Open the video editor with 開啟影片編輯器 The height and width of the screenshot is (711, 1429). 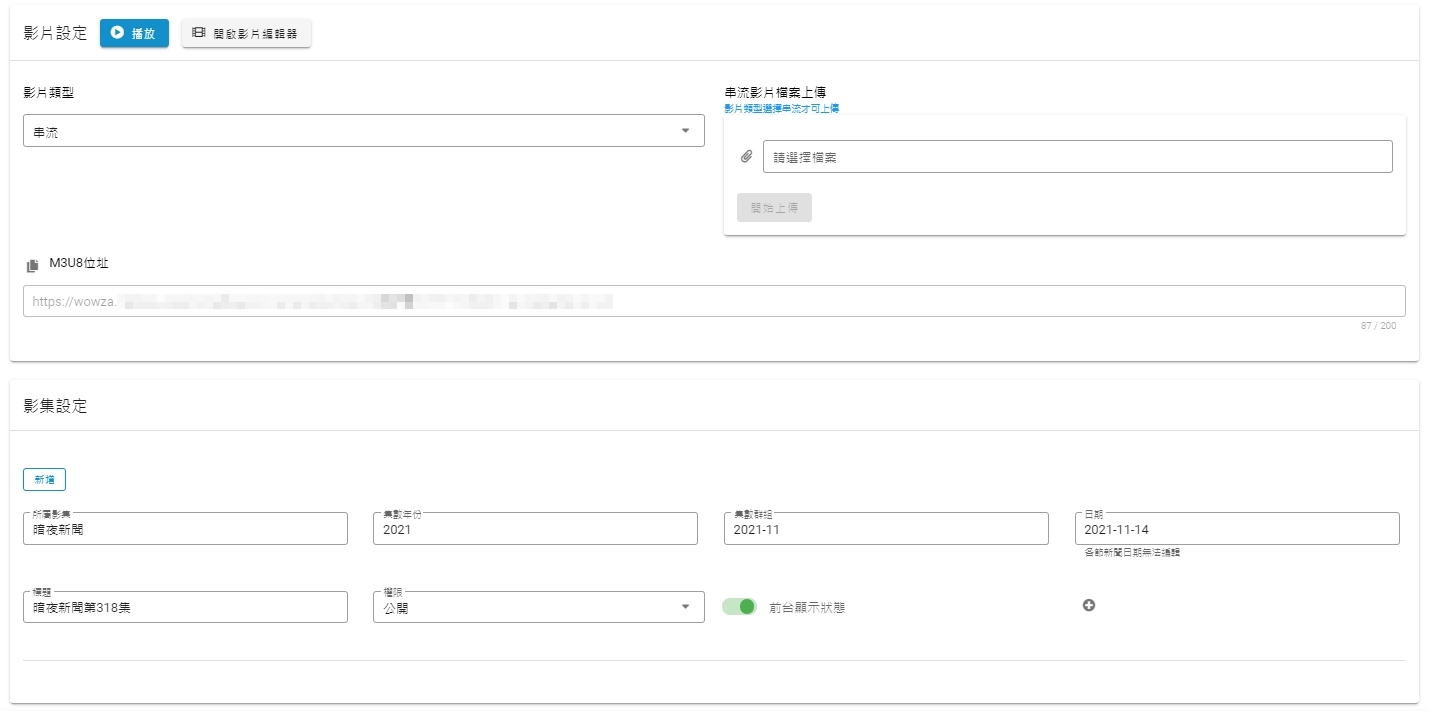[x=246, y=33]
